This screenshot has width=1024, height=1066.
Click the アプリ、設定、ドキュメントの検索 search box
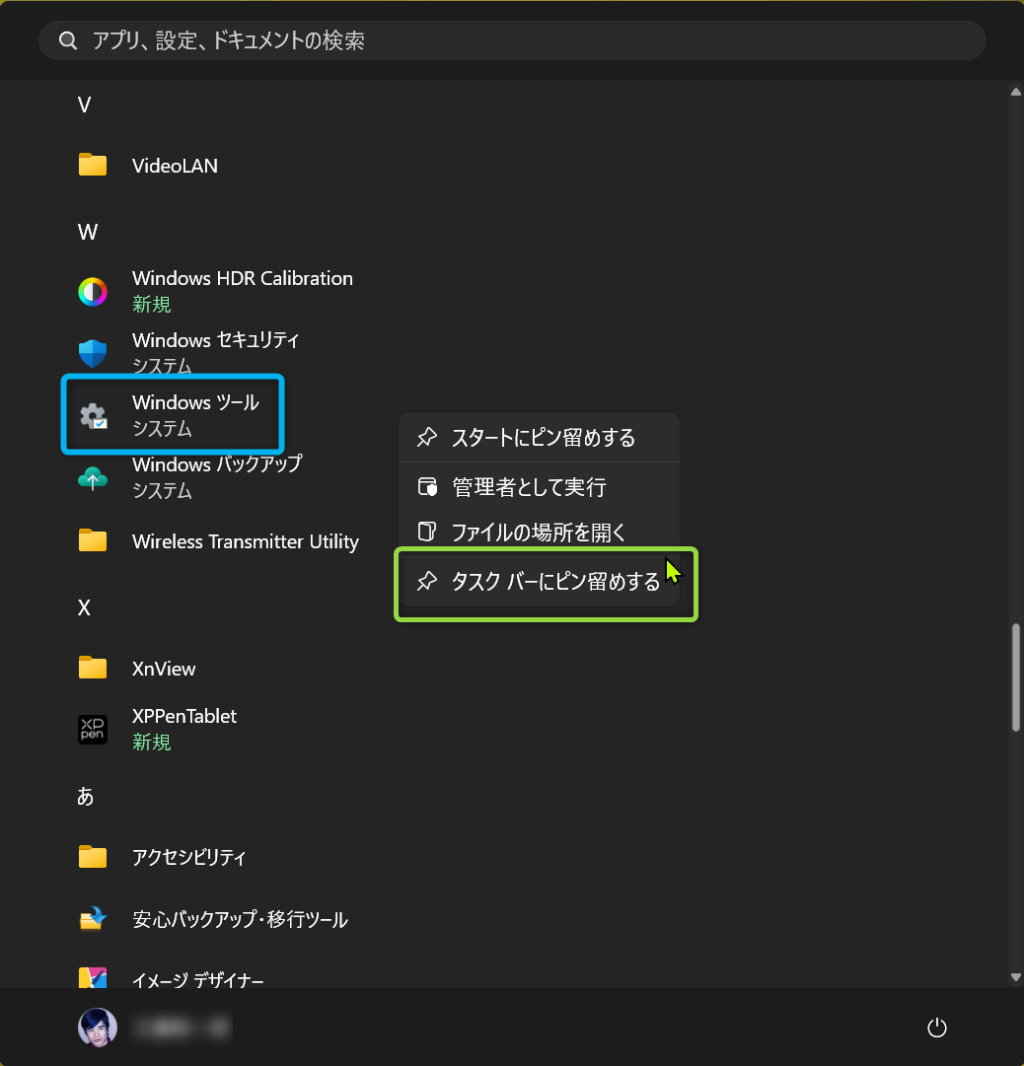pos(512,41)
